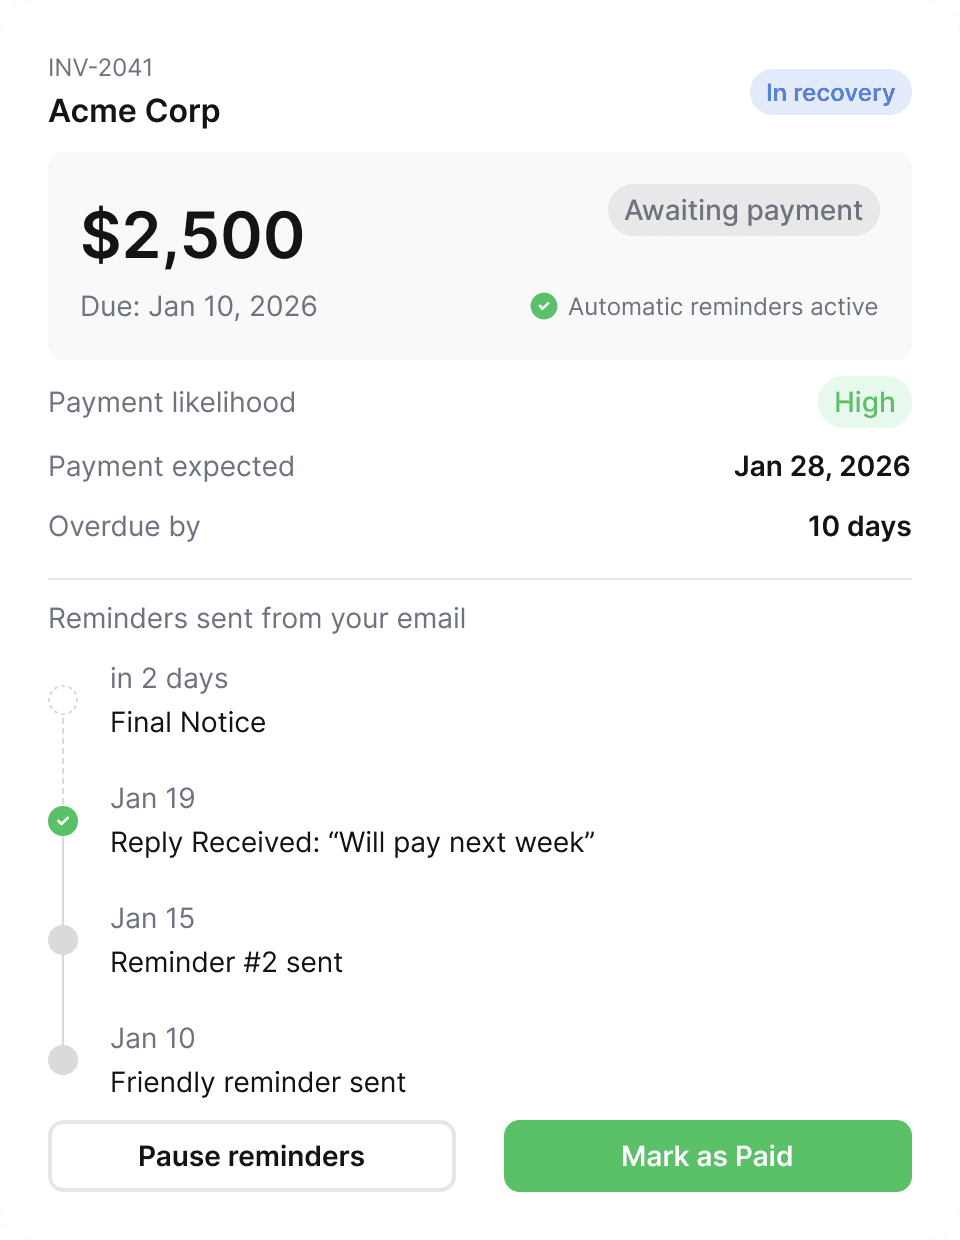Image resolution: width=960 pixels, height=1240 pixels.
Task: Select the green check timeline marker for Jan 19
Action: (x=63, y=821)
